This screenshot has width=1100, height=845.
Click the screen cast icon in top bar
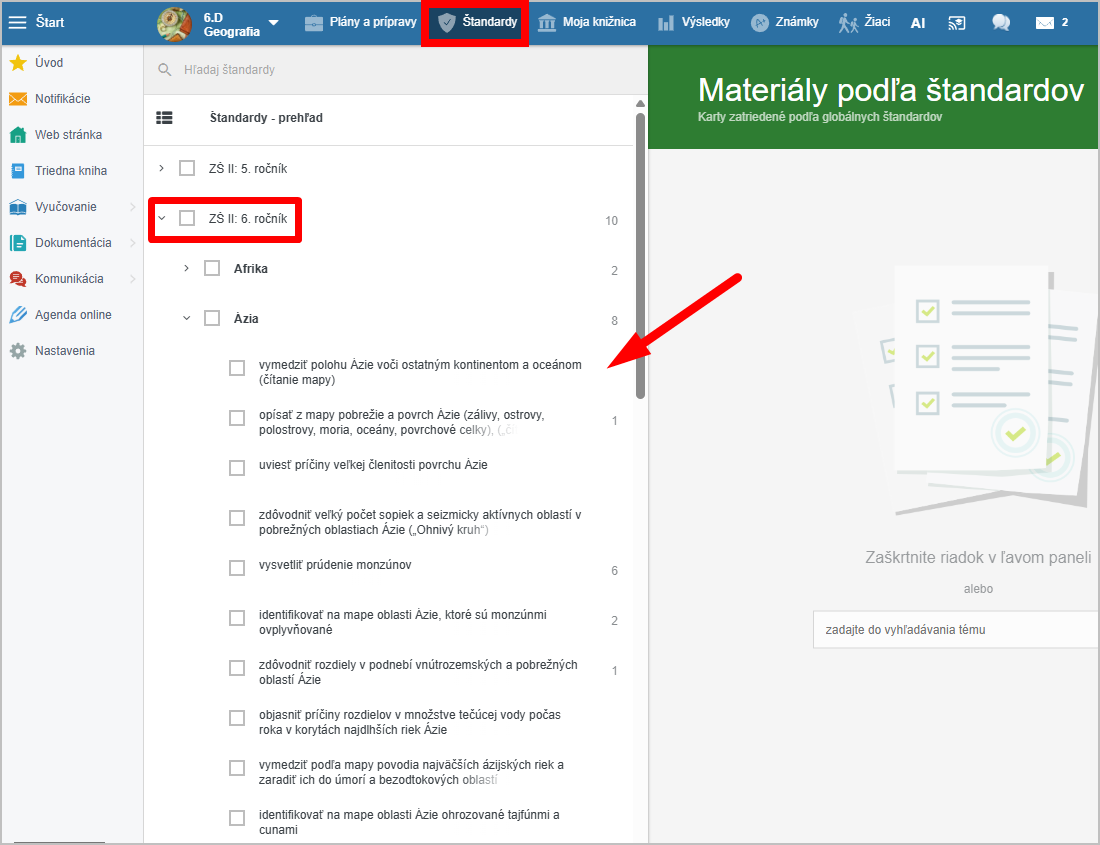[x=957, y=22]
